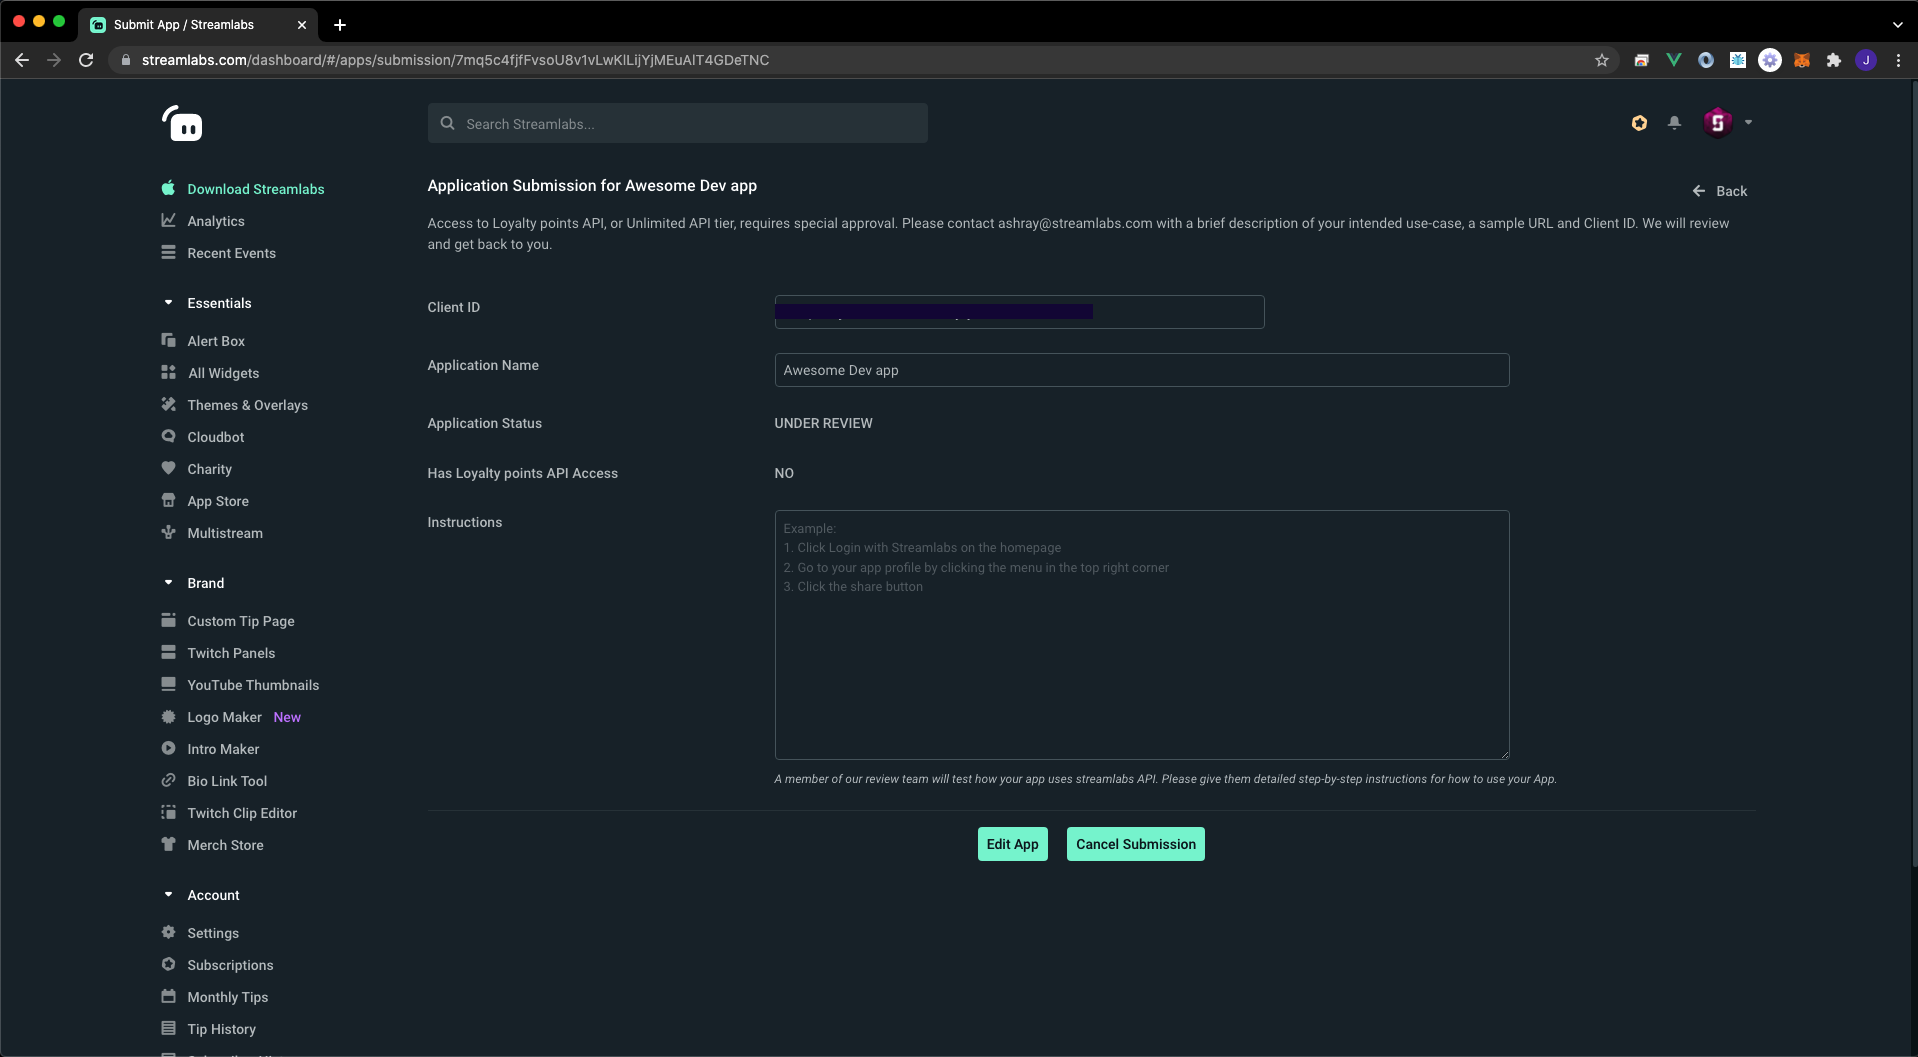Click the Intro Maker play icon

[x=168, y=748]
